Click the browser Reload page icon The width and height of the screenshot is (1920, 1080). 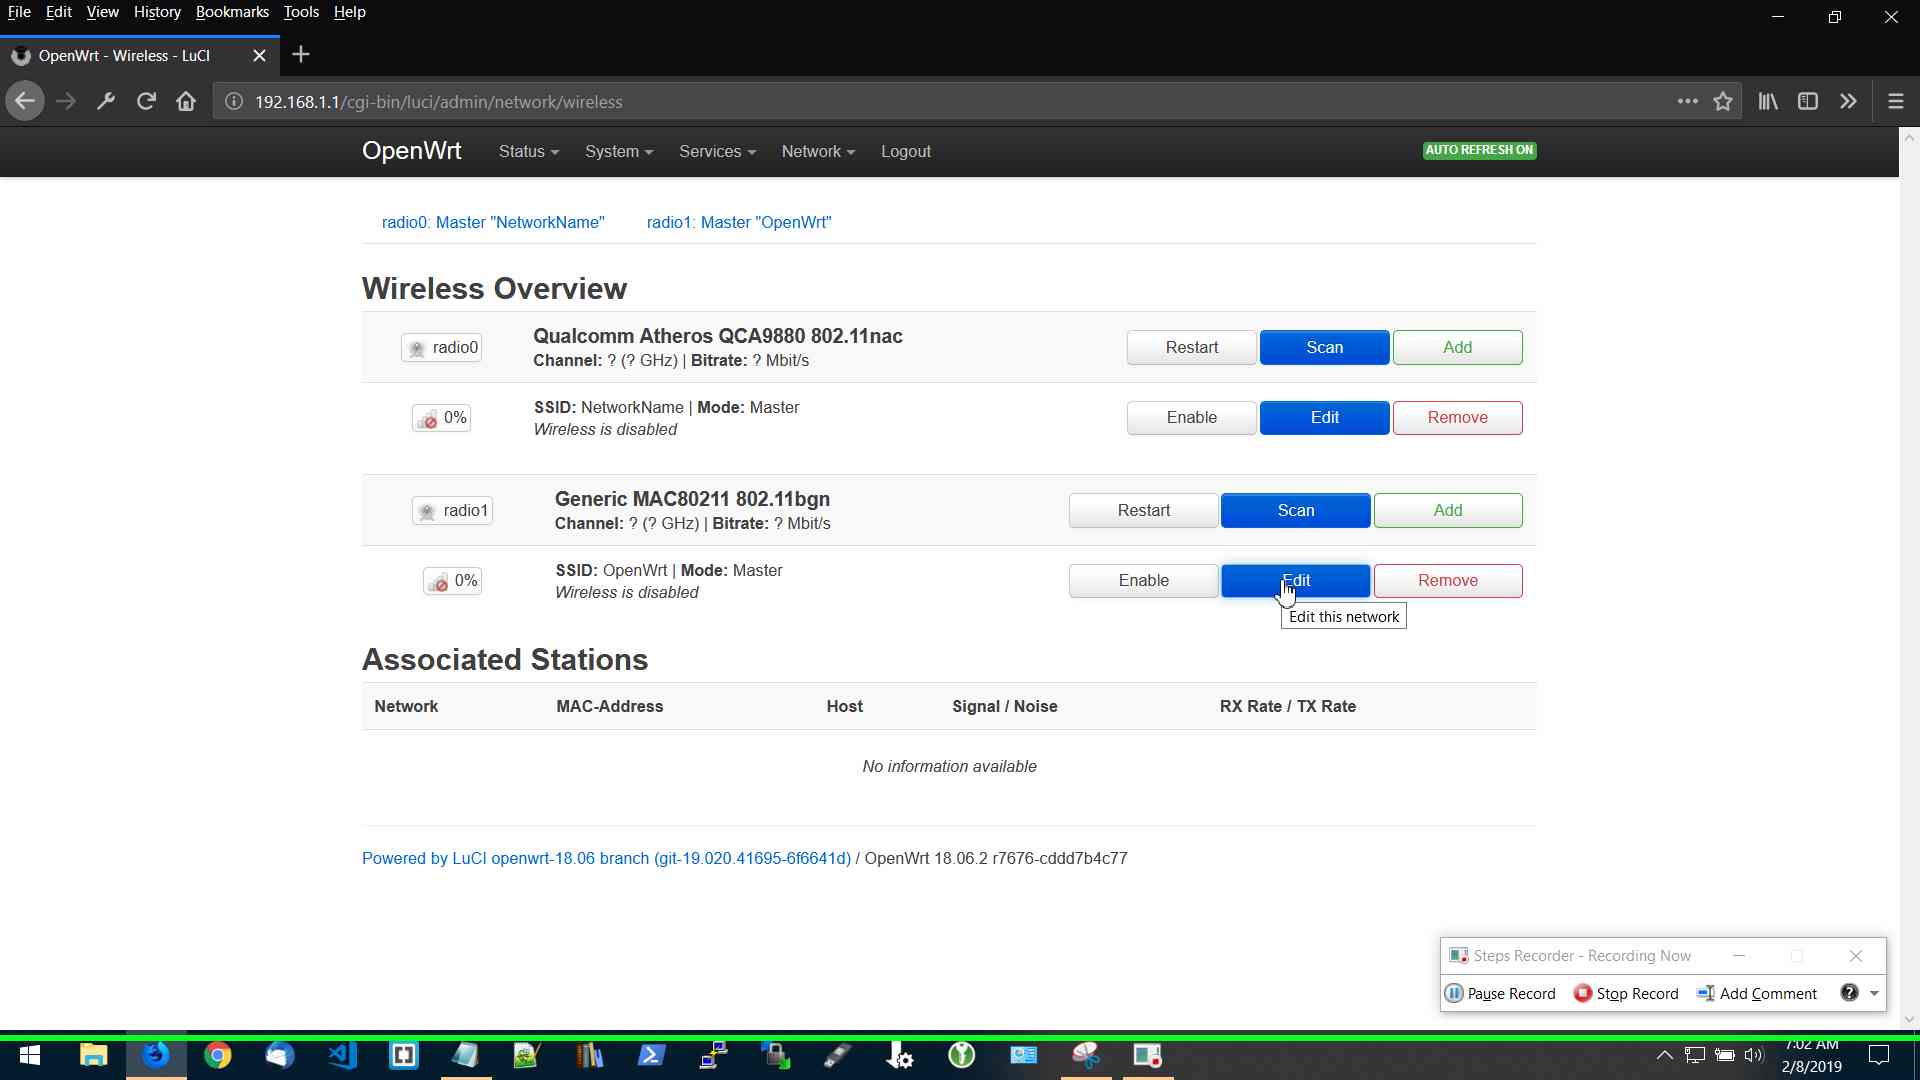(x=146, y=101)
